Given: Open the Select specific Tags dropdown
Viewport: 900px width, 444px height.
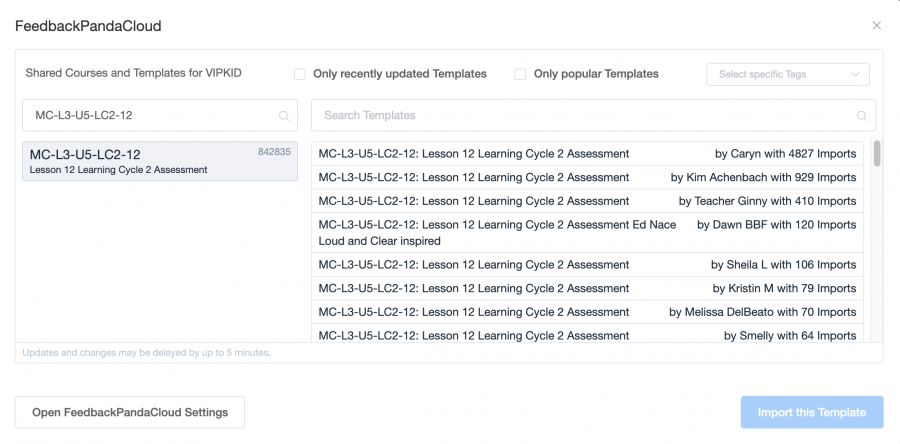Looking at the screenshot, I should pos(788,74).
